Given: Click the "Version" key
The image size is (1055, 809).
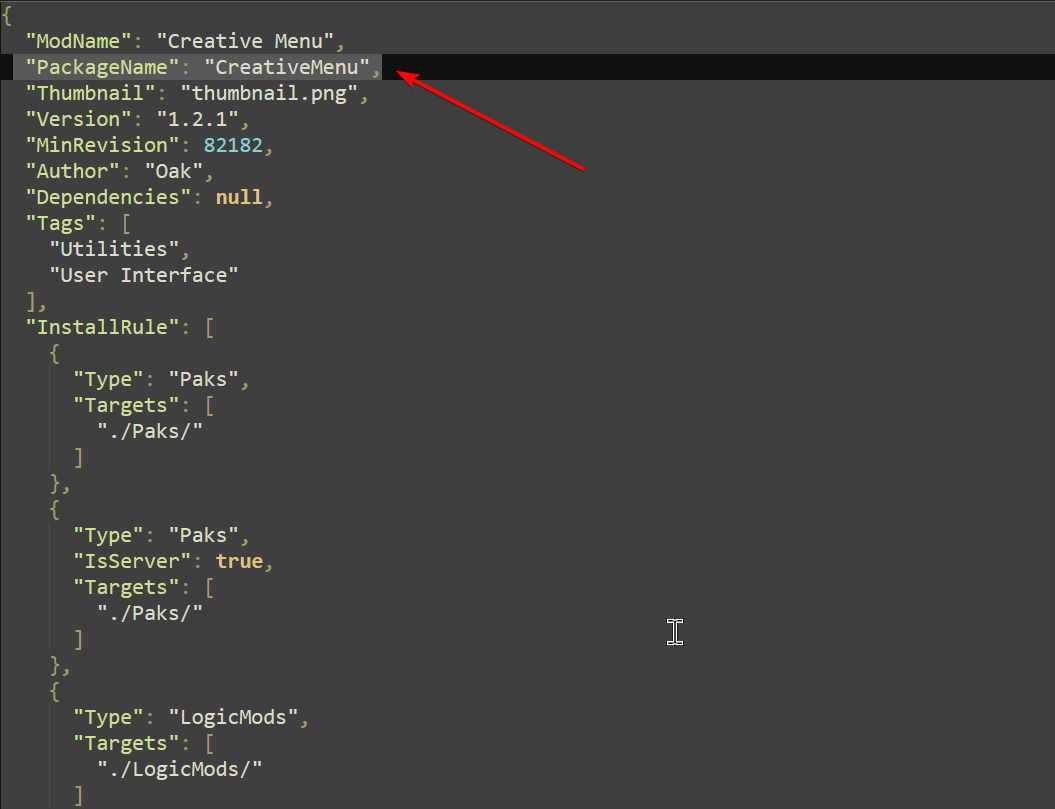Looking at the screenshot, I should tap(79, 119).
